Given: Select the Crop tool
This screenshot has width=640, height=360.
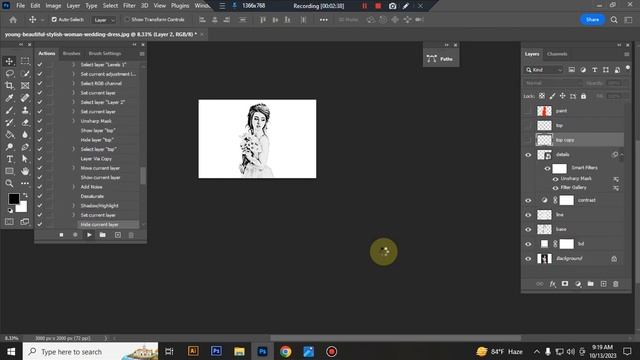Looking at the screenshot, I should coord(9,86).
